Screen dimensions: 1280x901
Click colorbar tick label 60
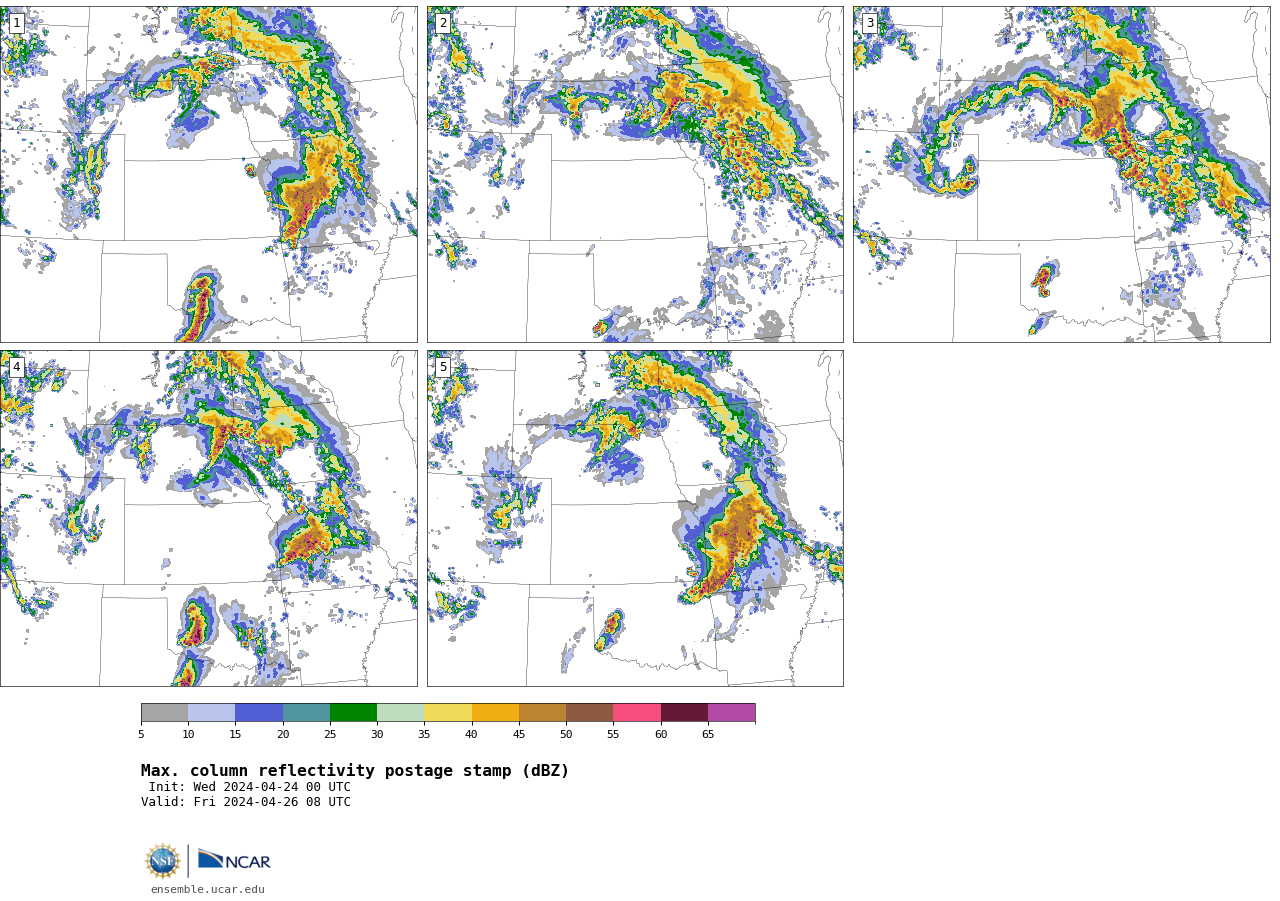tap(661, 735)
